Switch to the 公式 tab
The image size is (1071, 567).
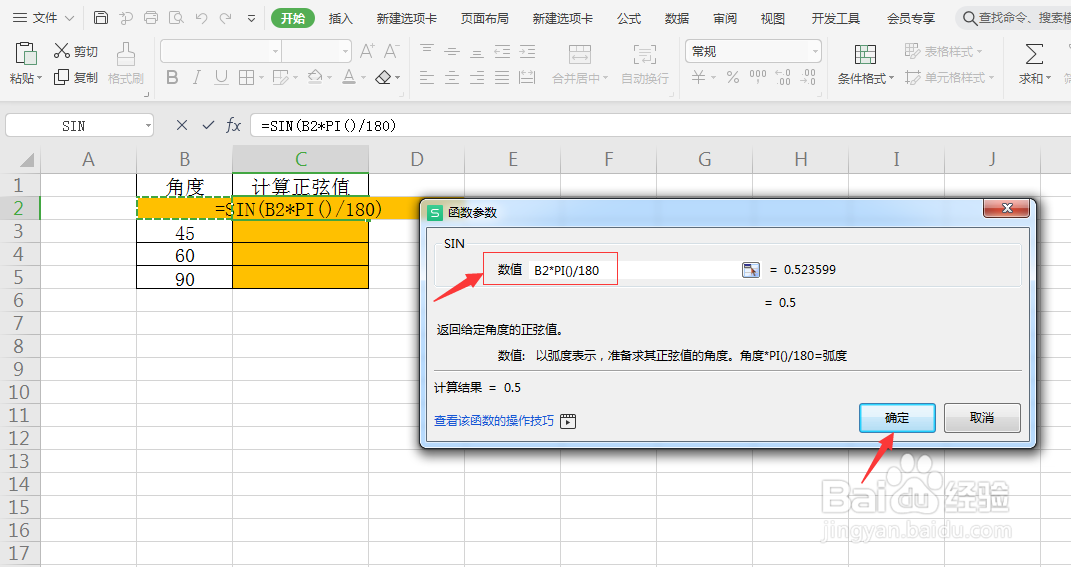628,18
